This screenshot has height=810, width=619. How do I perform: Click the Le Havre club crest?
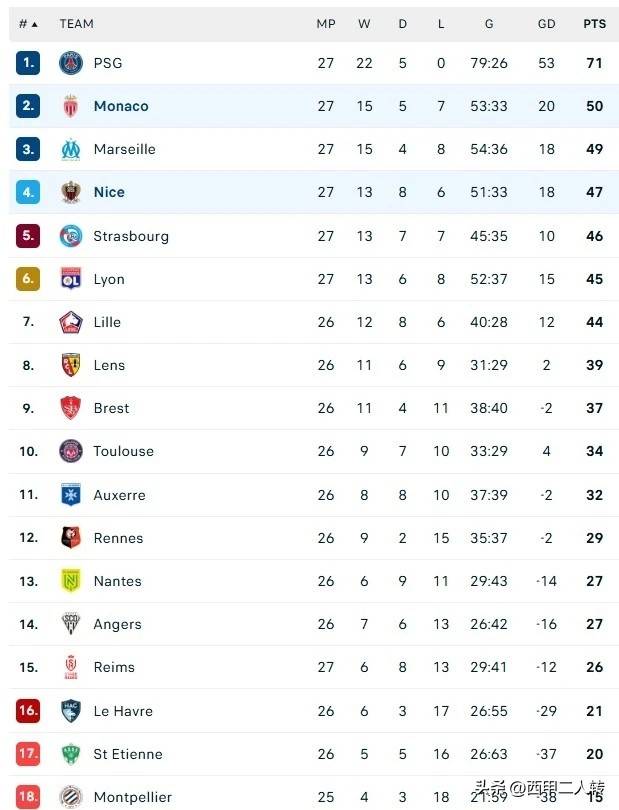click(70, 711)
